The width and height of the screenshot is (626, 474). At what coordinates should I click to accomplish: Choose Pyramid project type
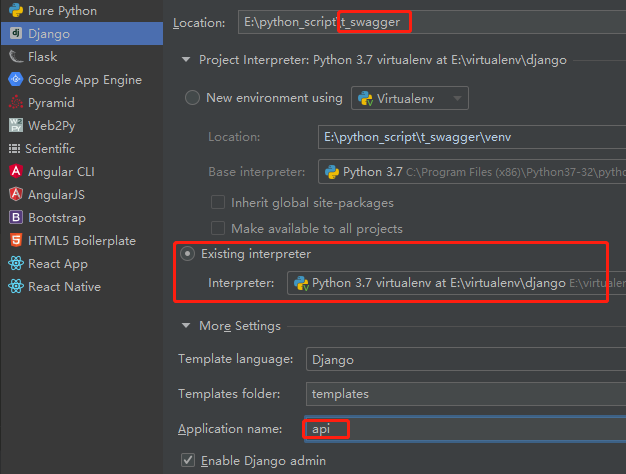pos(51,103)
